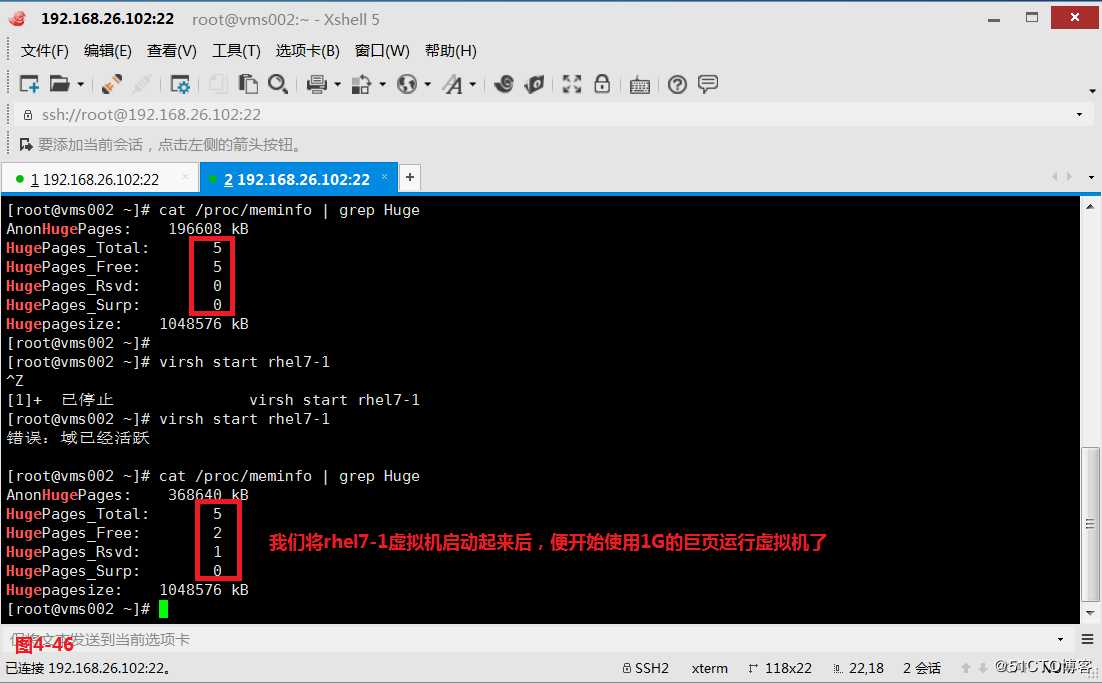1102x683 pixels.
Task: Click the green terminal cursor block
Action: pyautogui.click(x=164, y=609)
